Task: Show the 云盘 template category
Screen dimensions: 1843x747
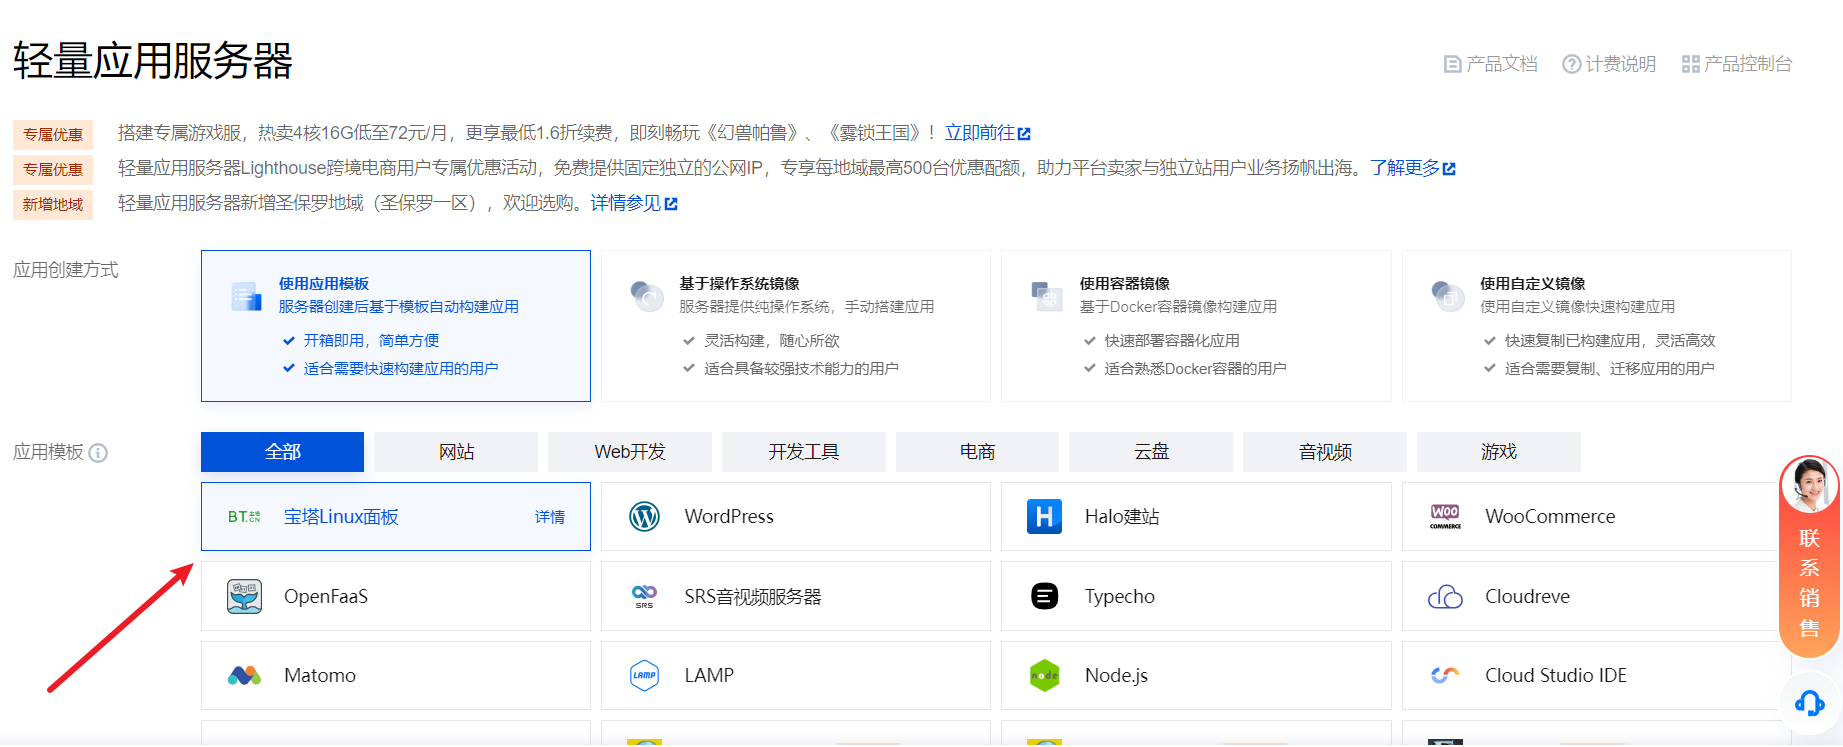Action: (x=1151, y=452)
